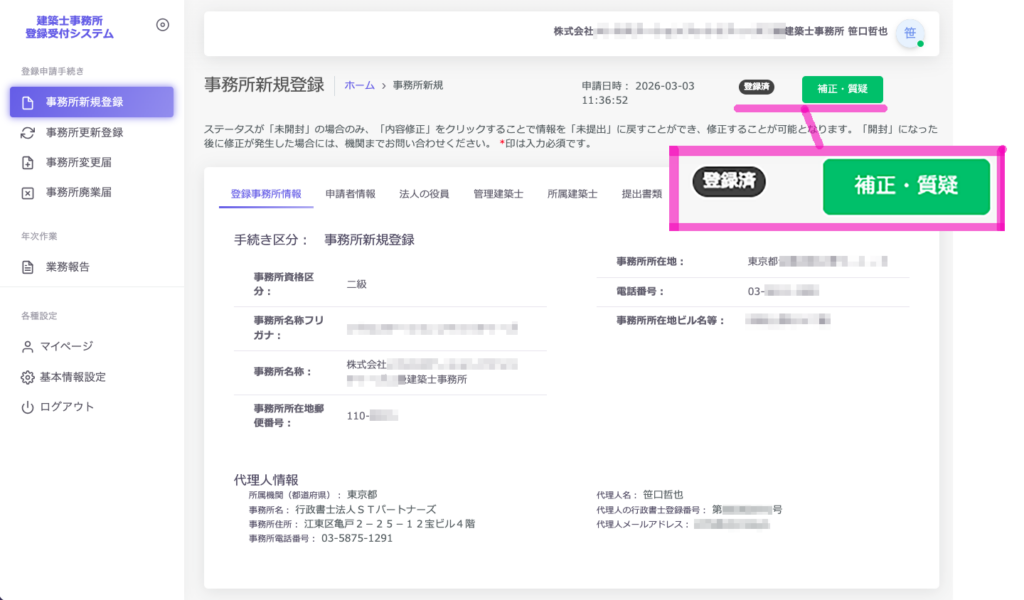Click the 申請日時 2026-03-03 timestamp
Viewport: 1024px width, 600px height.
coord(638,93)
